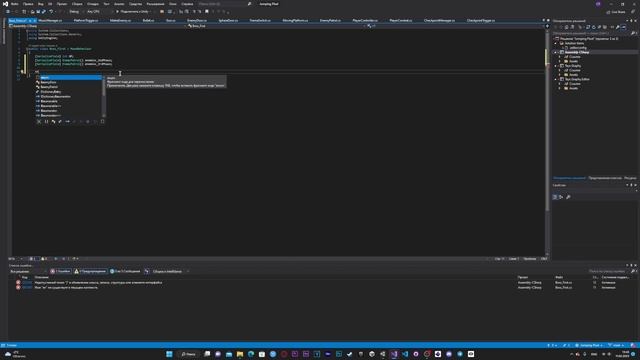Click the weather widget on taskbar
640x360 pixels.
(x=16, y=354)
